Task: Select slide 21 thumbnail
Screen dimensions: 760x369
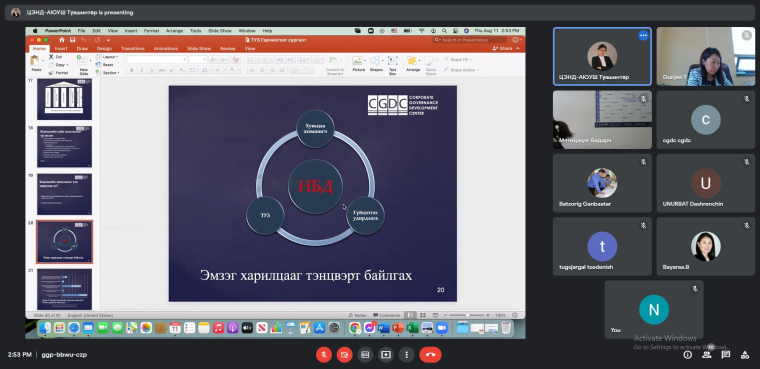Action: [x=64, y=289]
